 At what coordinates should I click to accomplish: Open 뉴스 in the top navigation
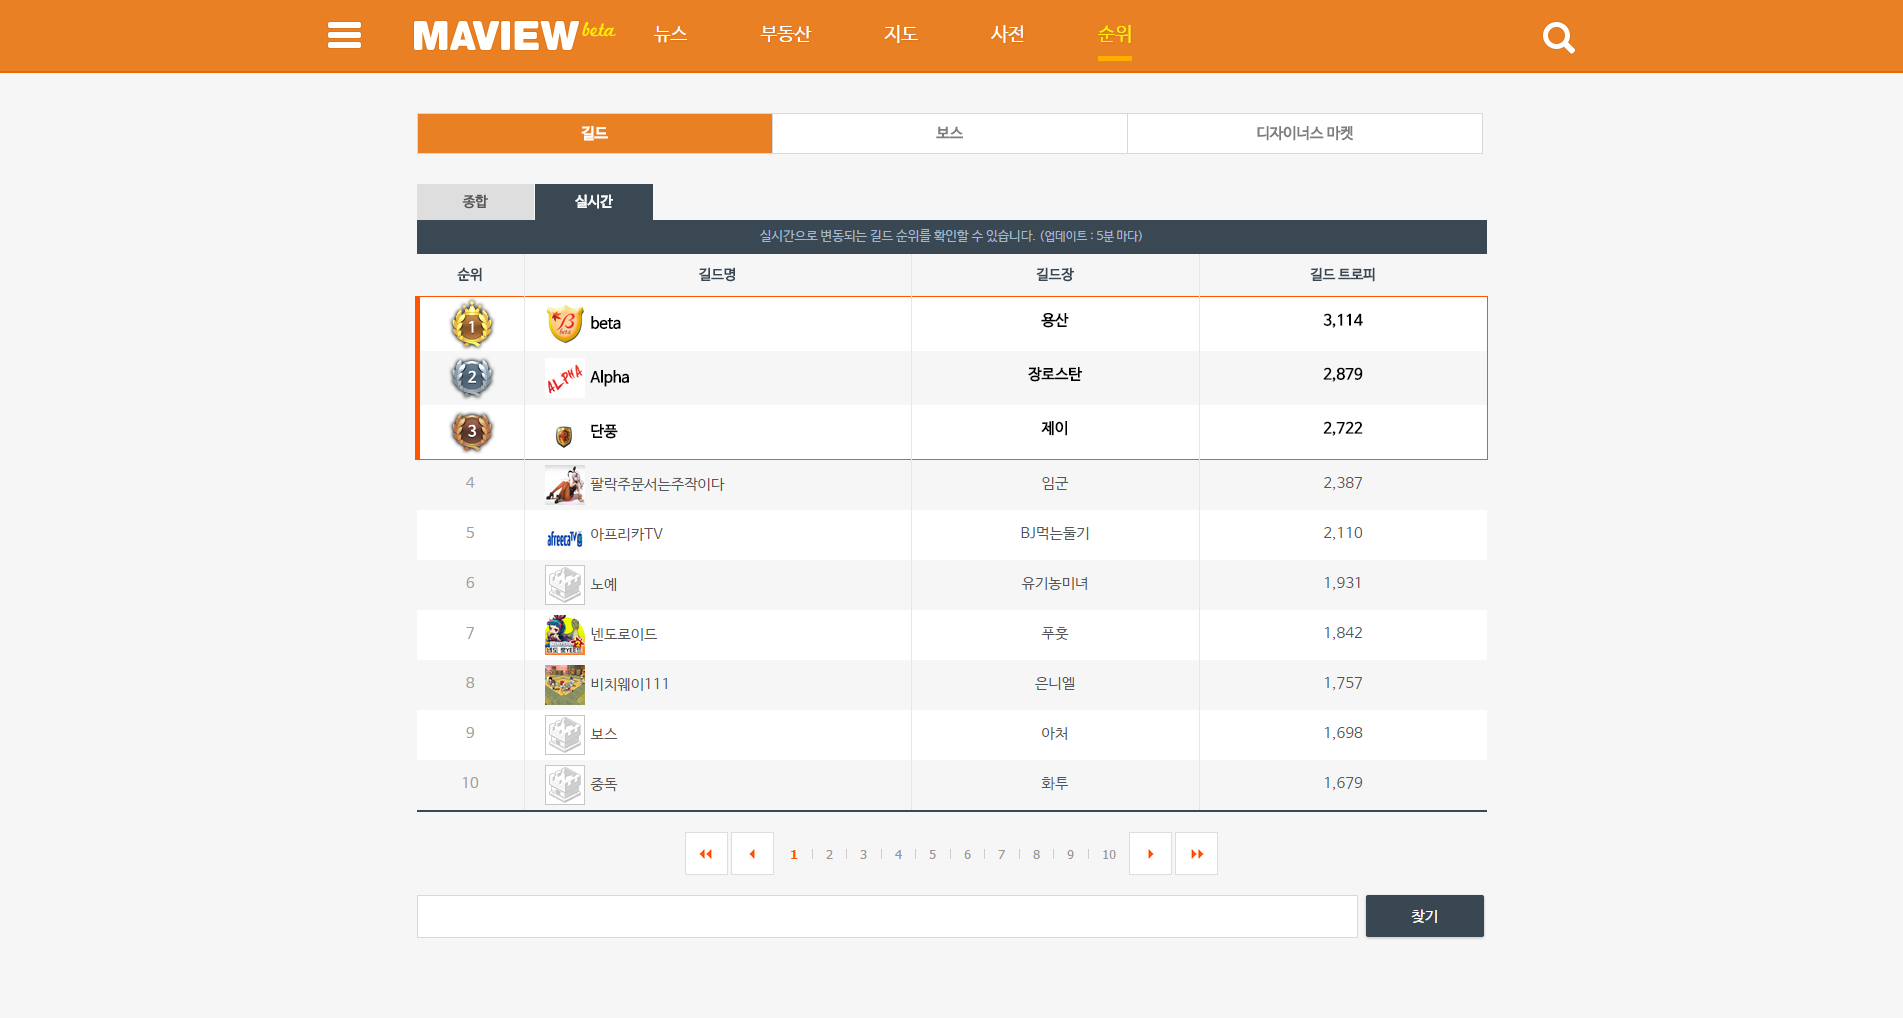pos(670,34)
